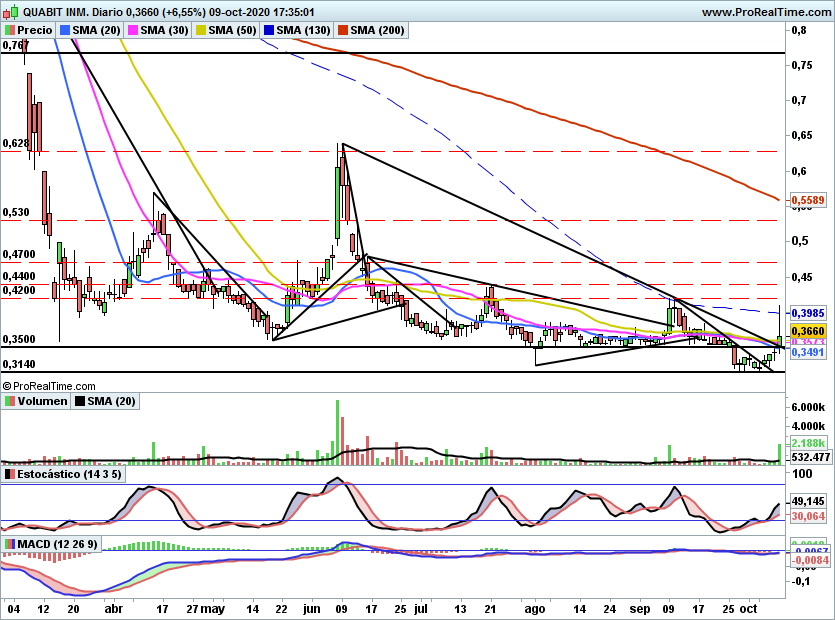This screenshot has height=620, width=835.
Task: Click the jul date axis label
Action: coord(421,609)
